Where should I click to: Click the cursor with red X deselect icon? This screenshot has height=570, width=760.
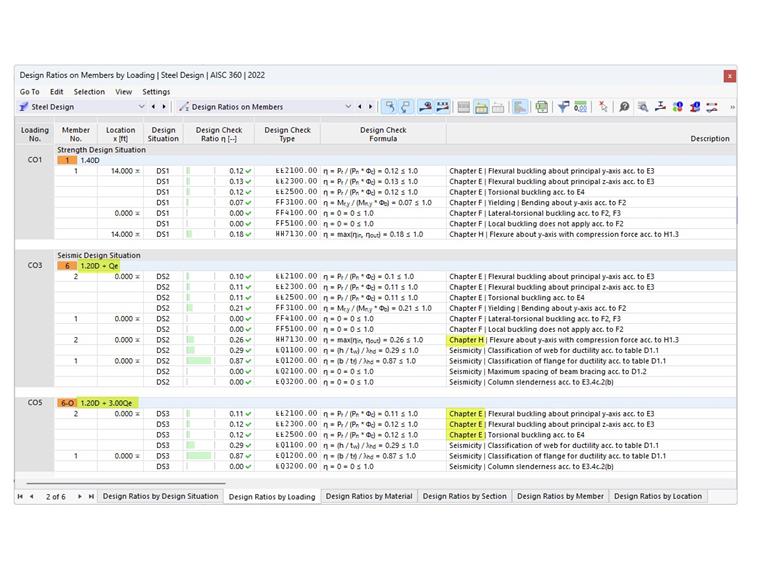[x=602, y=107]
